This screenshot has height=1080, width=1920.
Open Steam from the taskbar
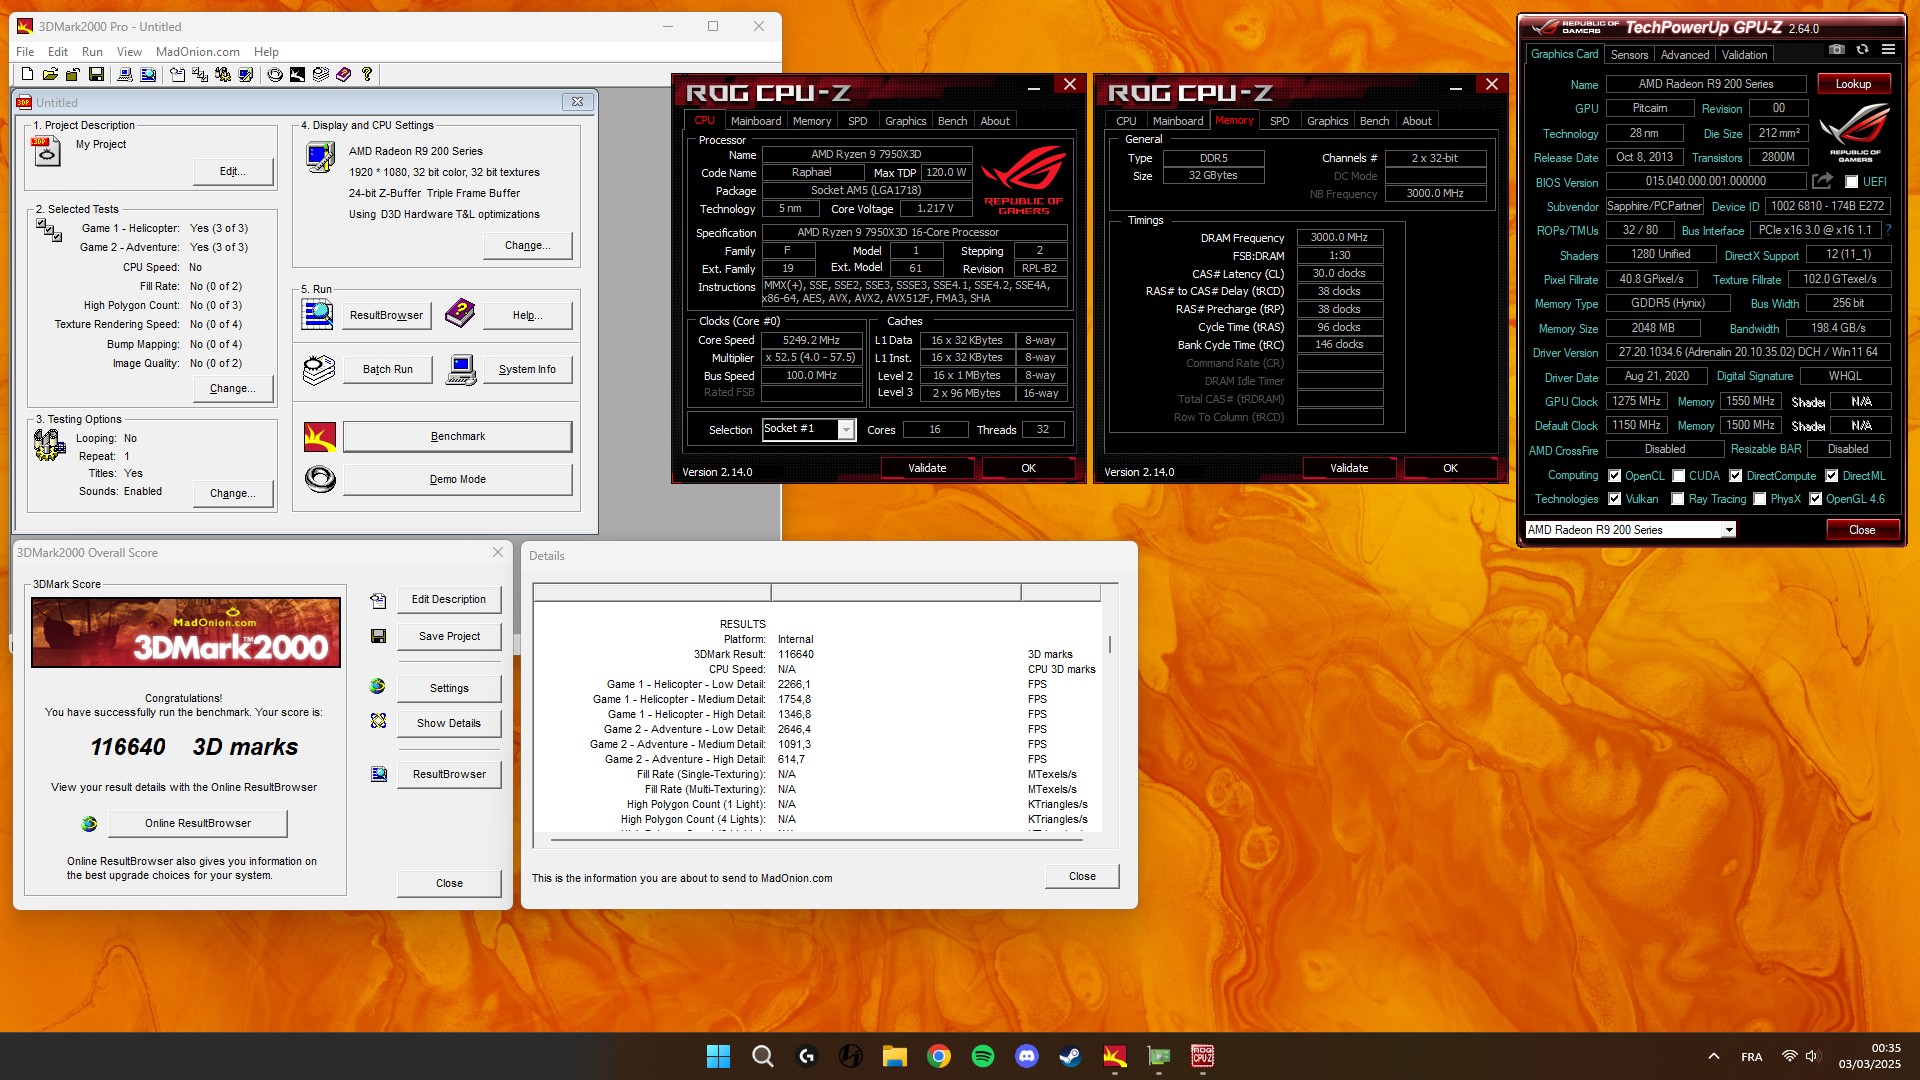coord(1071,1056)
